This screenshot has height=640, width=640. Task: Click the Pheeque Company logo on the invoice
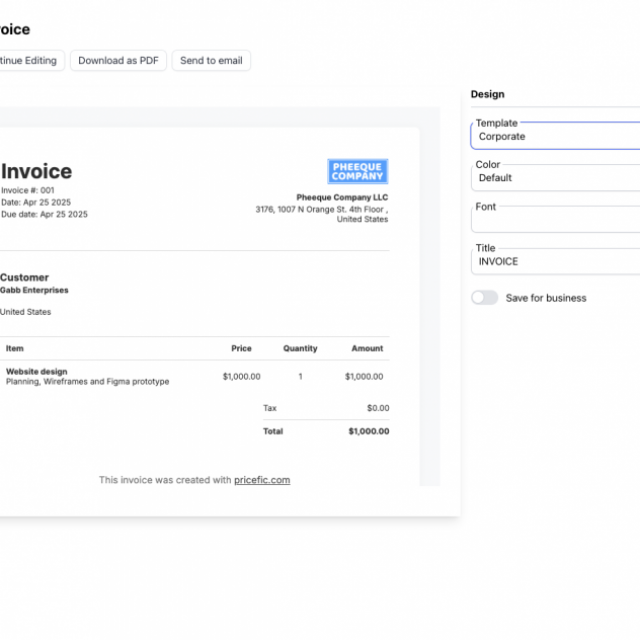[357, 171]
